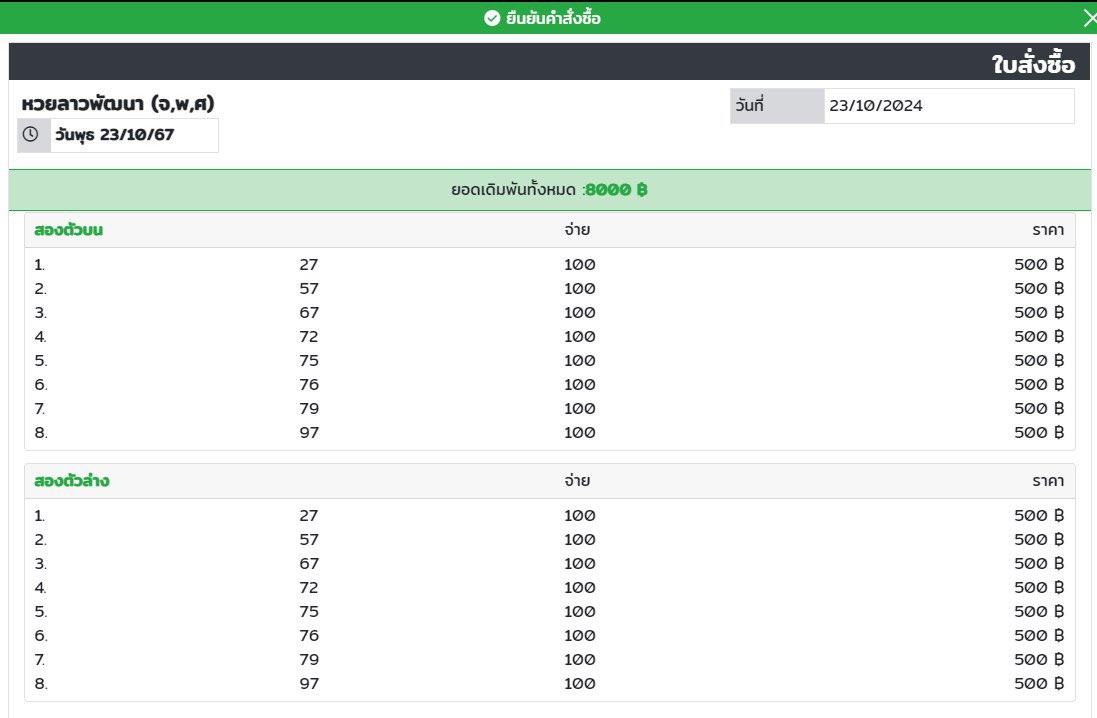Image resolution: width=1097 pixels, height=718 pixels.
Task: Select number 27 in the สองตัวบน list
Action: pyautogui.click(x=309, y=265)
